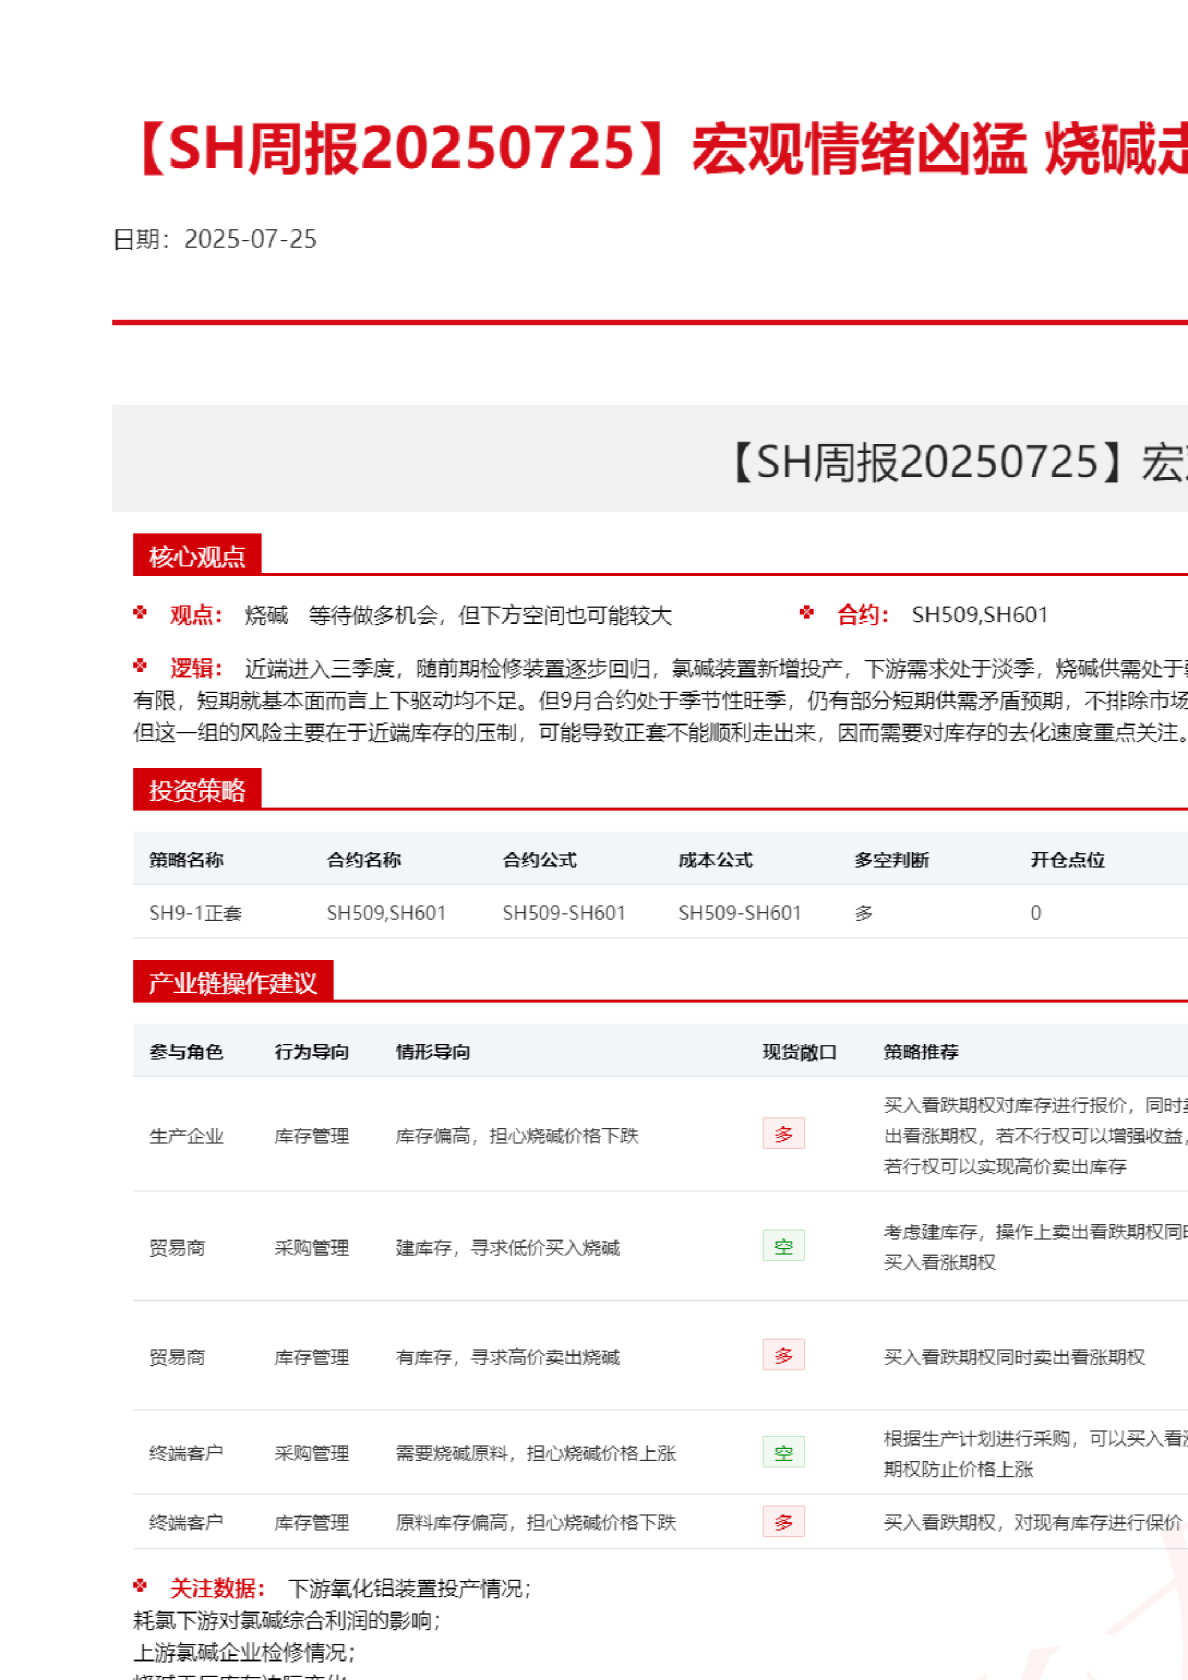Click the SH9-1正套 strategy name cell
Viewport: 1188px width, 1680px height.
pos(195,913)
